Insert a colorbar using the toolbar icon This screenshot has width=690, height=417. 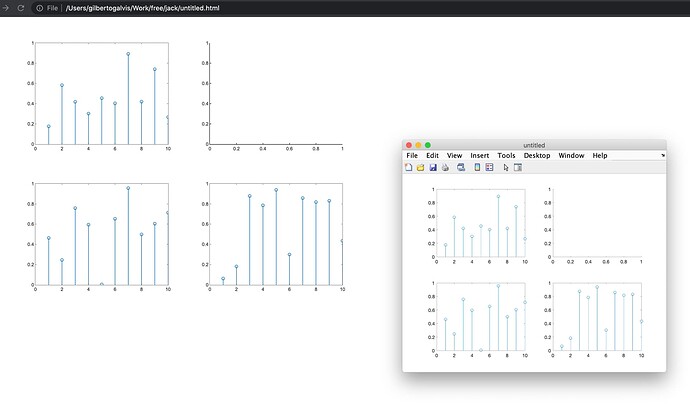tap(477, 167)
